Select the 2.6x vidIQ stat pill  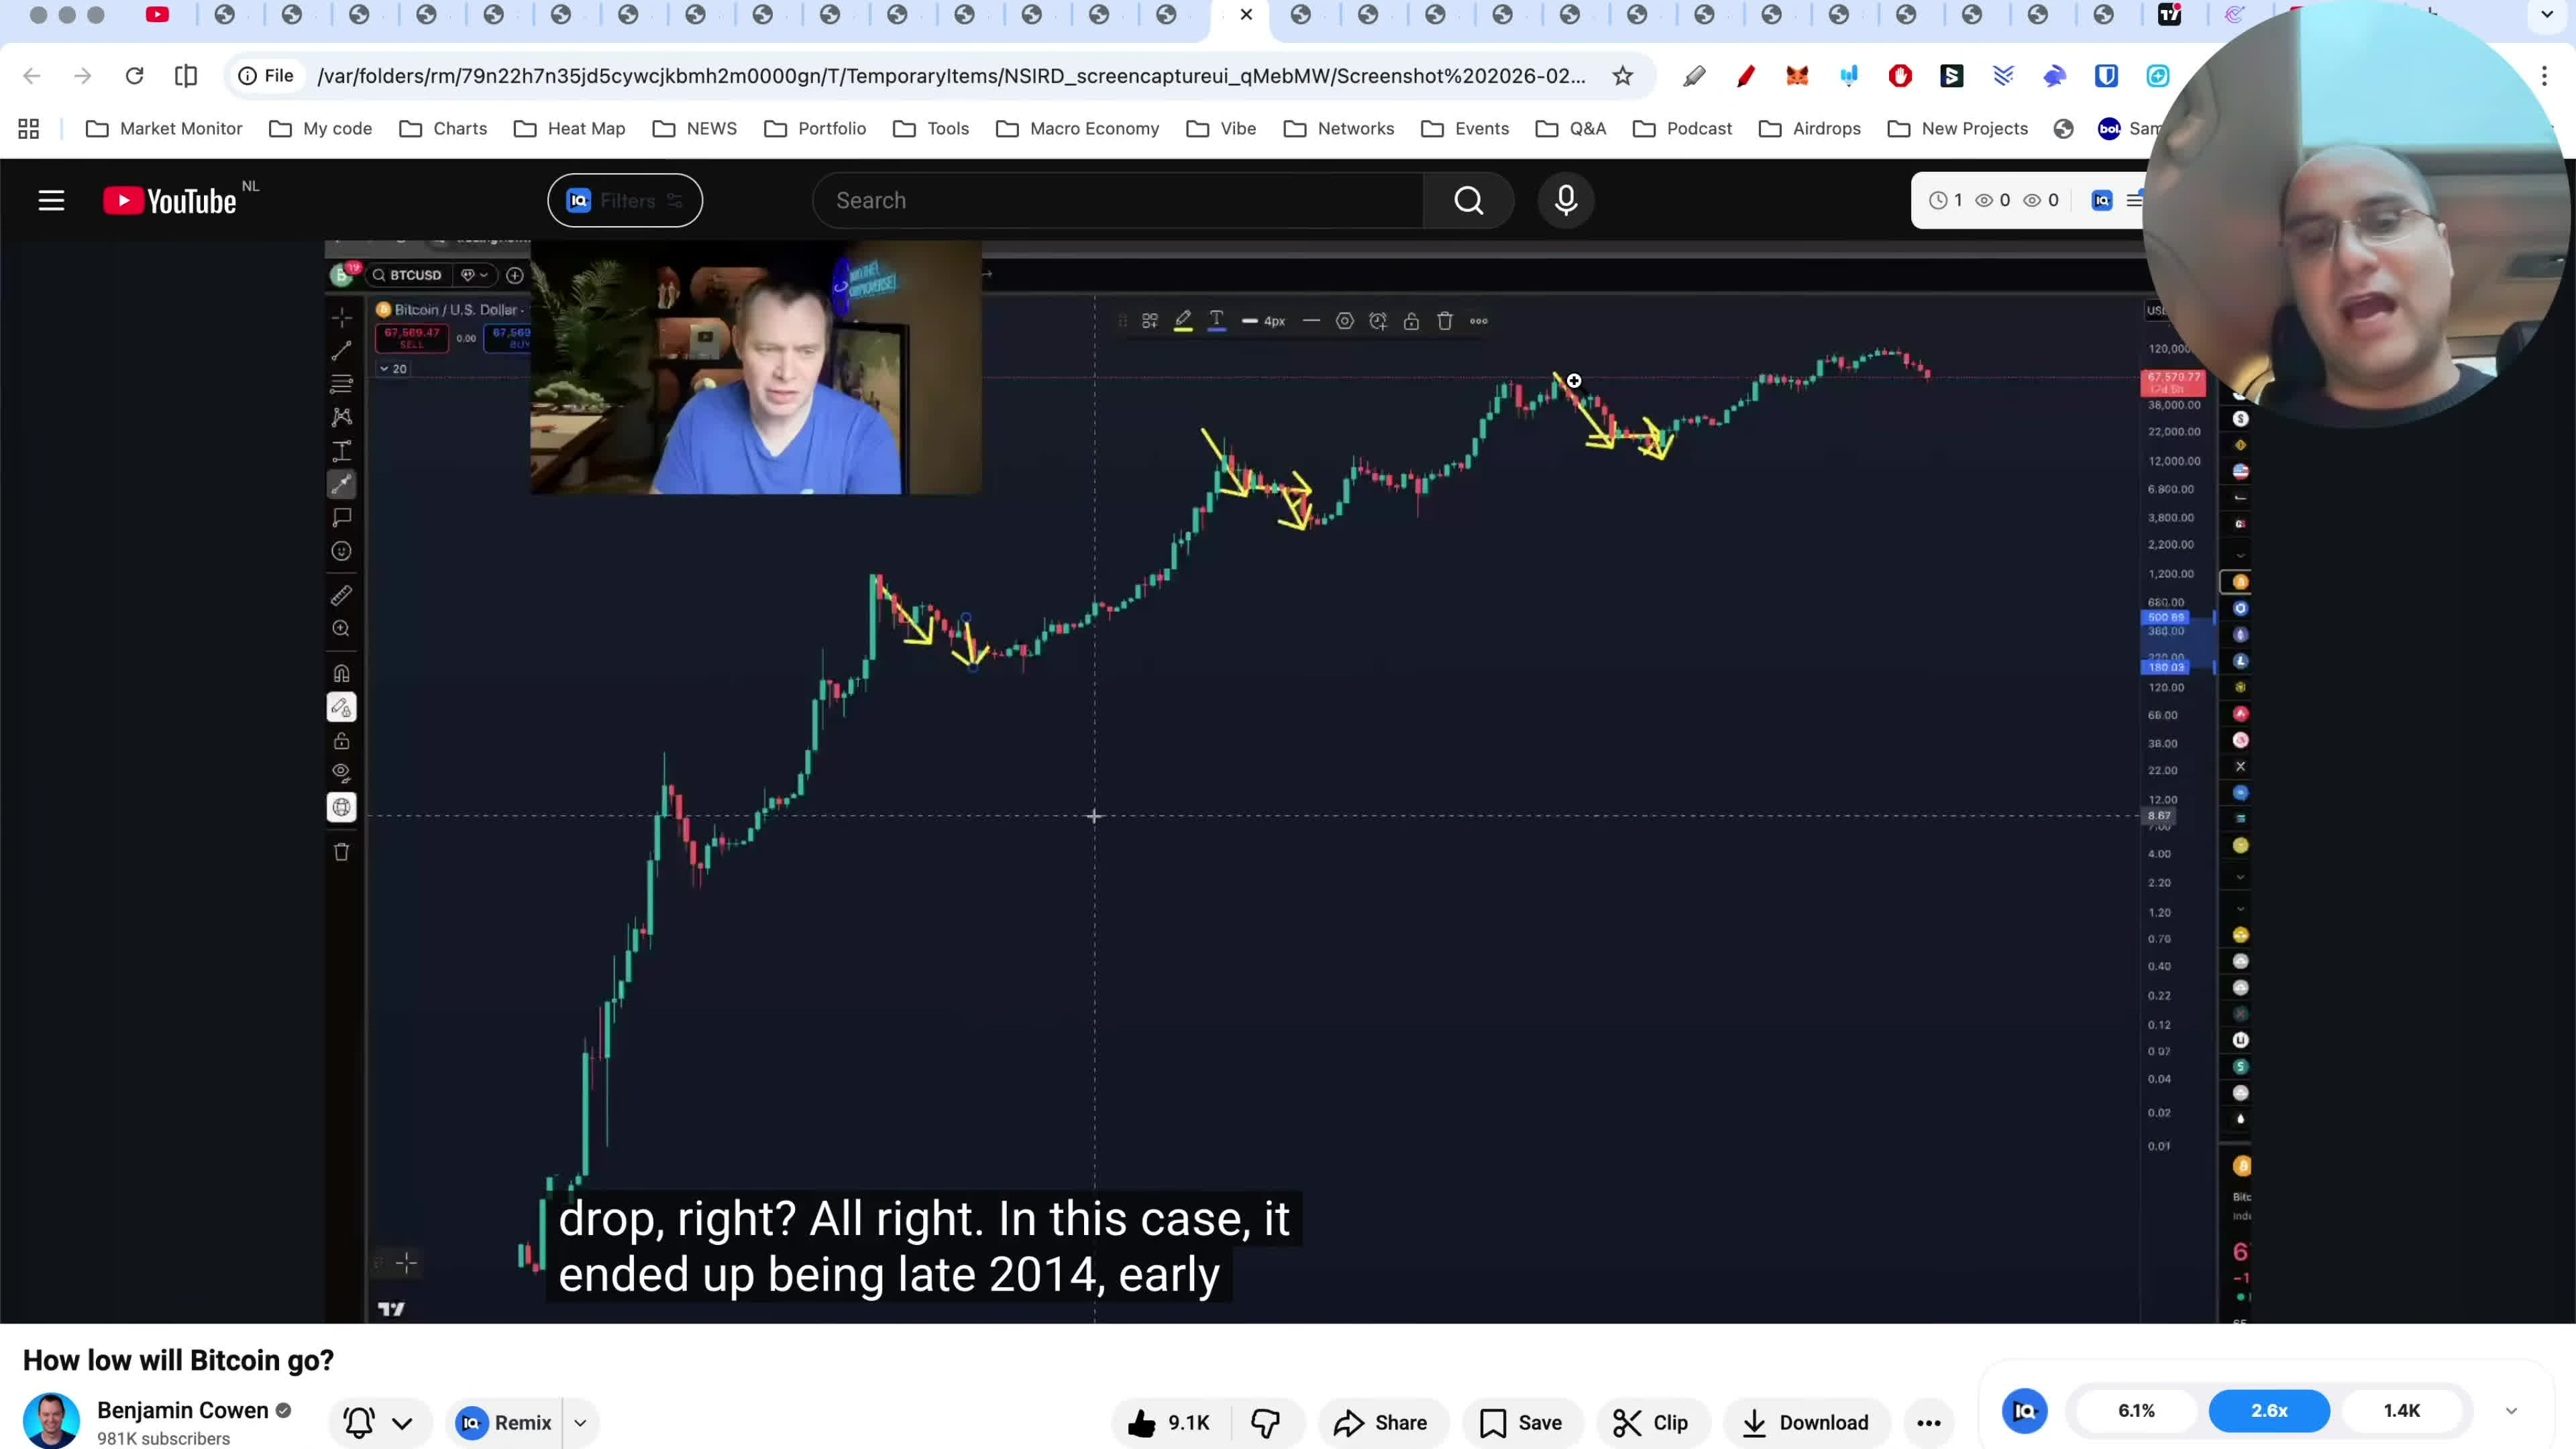pyautogui.click(x=2269, y=1411)
